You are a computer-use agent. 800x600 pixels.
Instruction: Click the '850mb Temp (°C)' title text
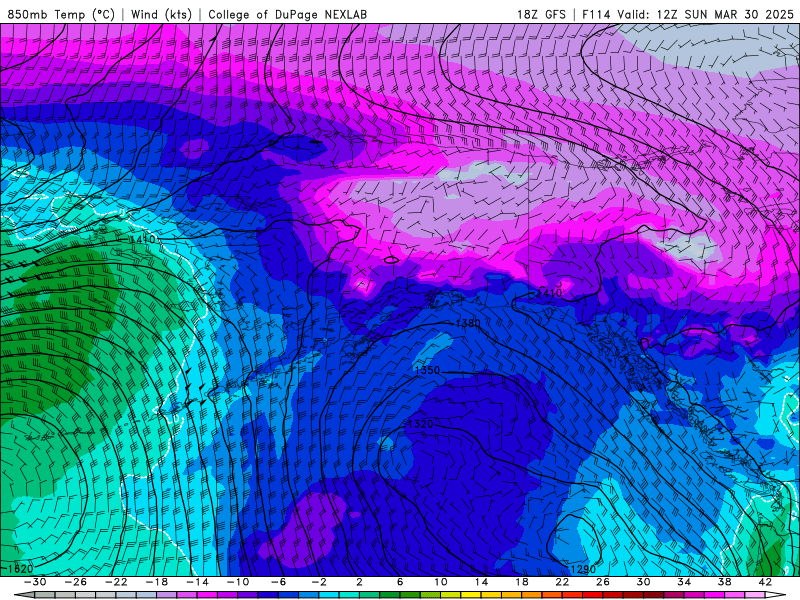61,15
